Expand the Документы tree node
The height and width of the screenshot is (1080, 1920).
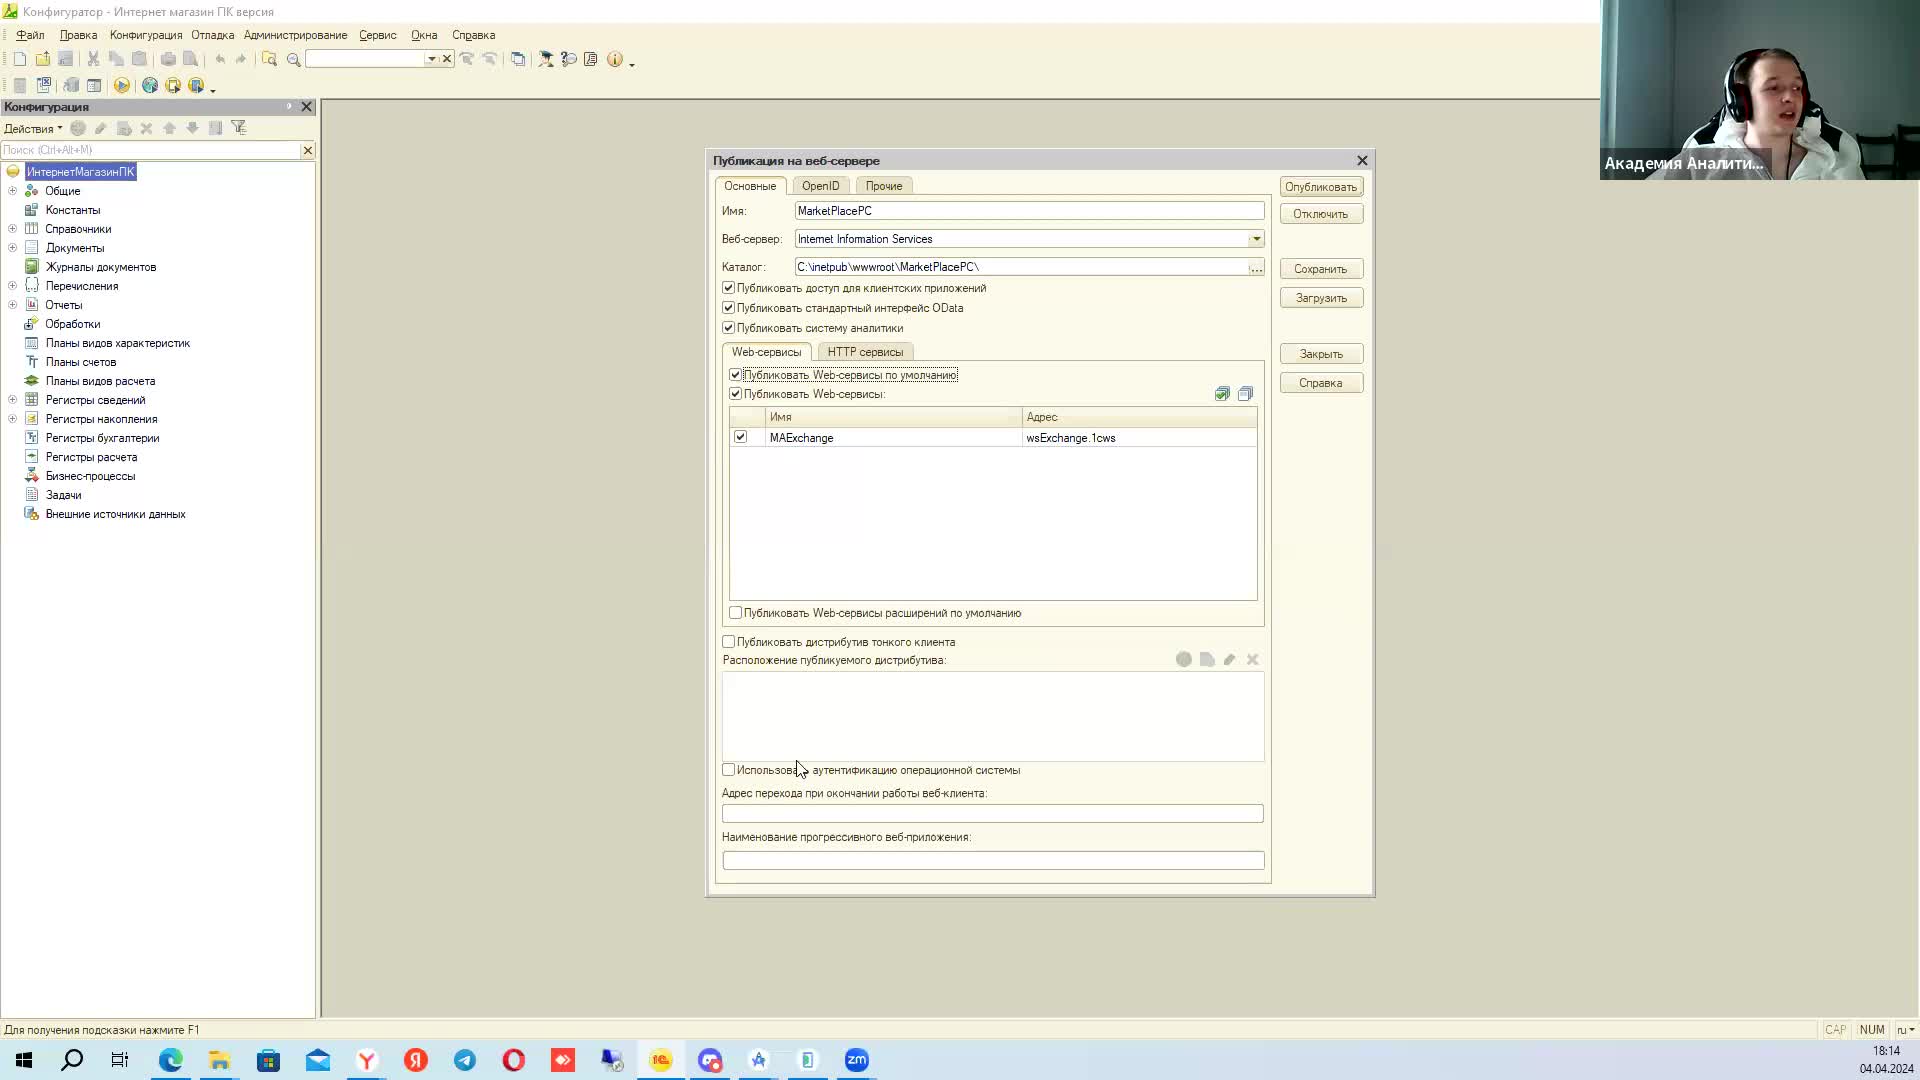(12, 248)
